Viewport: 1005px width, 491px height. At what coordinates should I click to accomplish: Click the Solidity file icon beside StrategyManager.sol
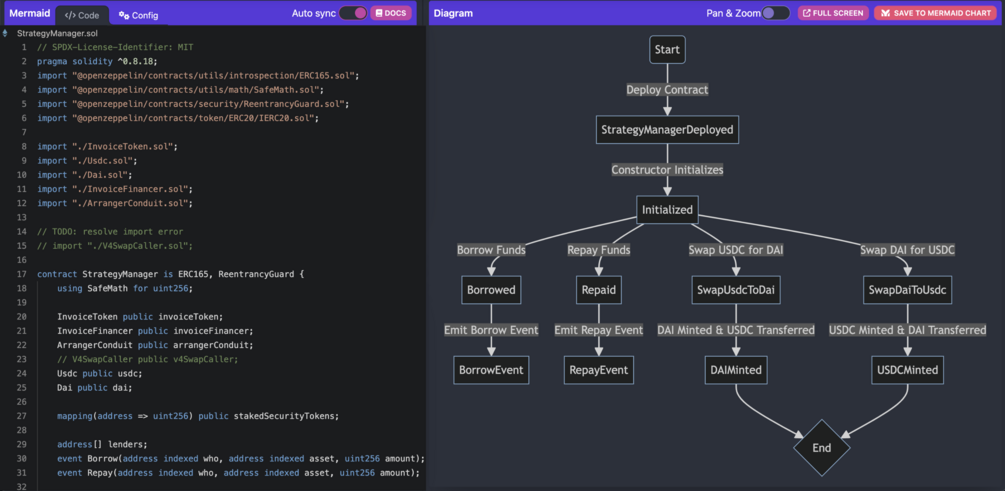tap(5, 33)
